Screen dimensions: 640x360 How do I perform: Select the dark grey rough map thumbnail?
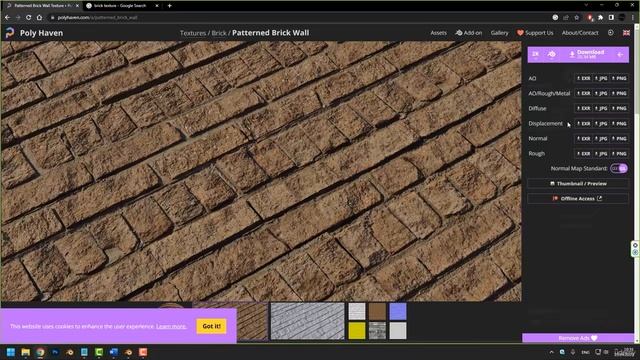tap(377, 331)
